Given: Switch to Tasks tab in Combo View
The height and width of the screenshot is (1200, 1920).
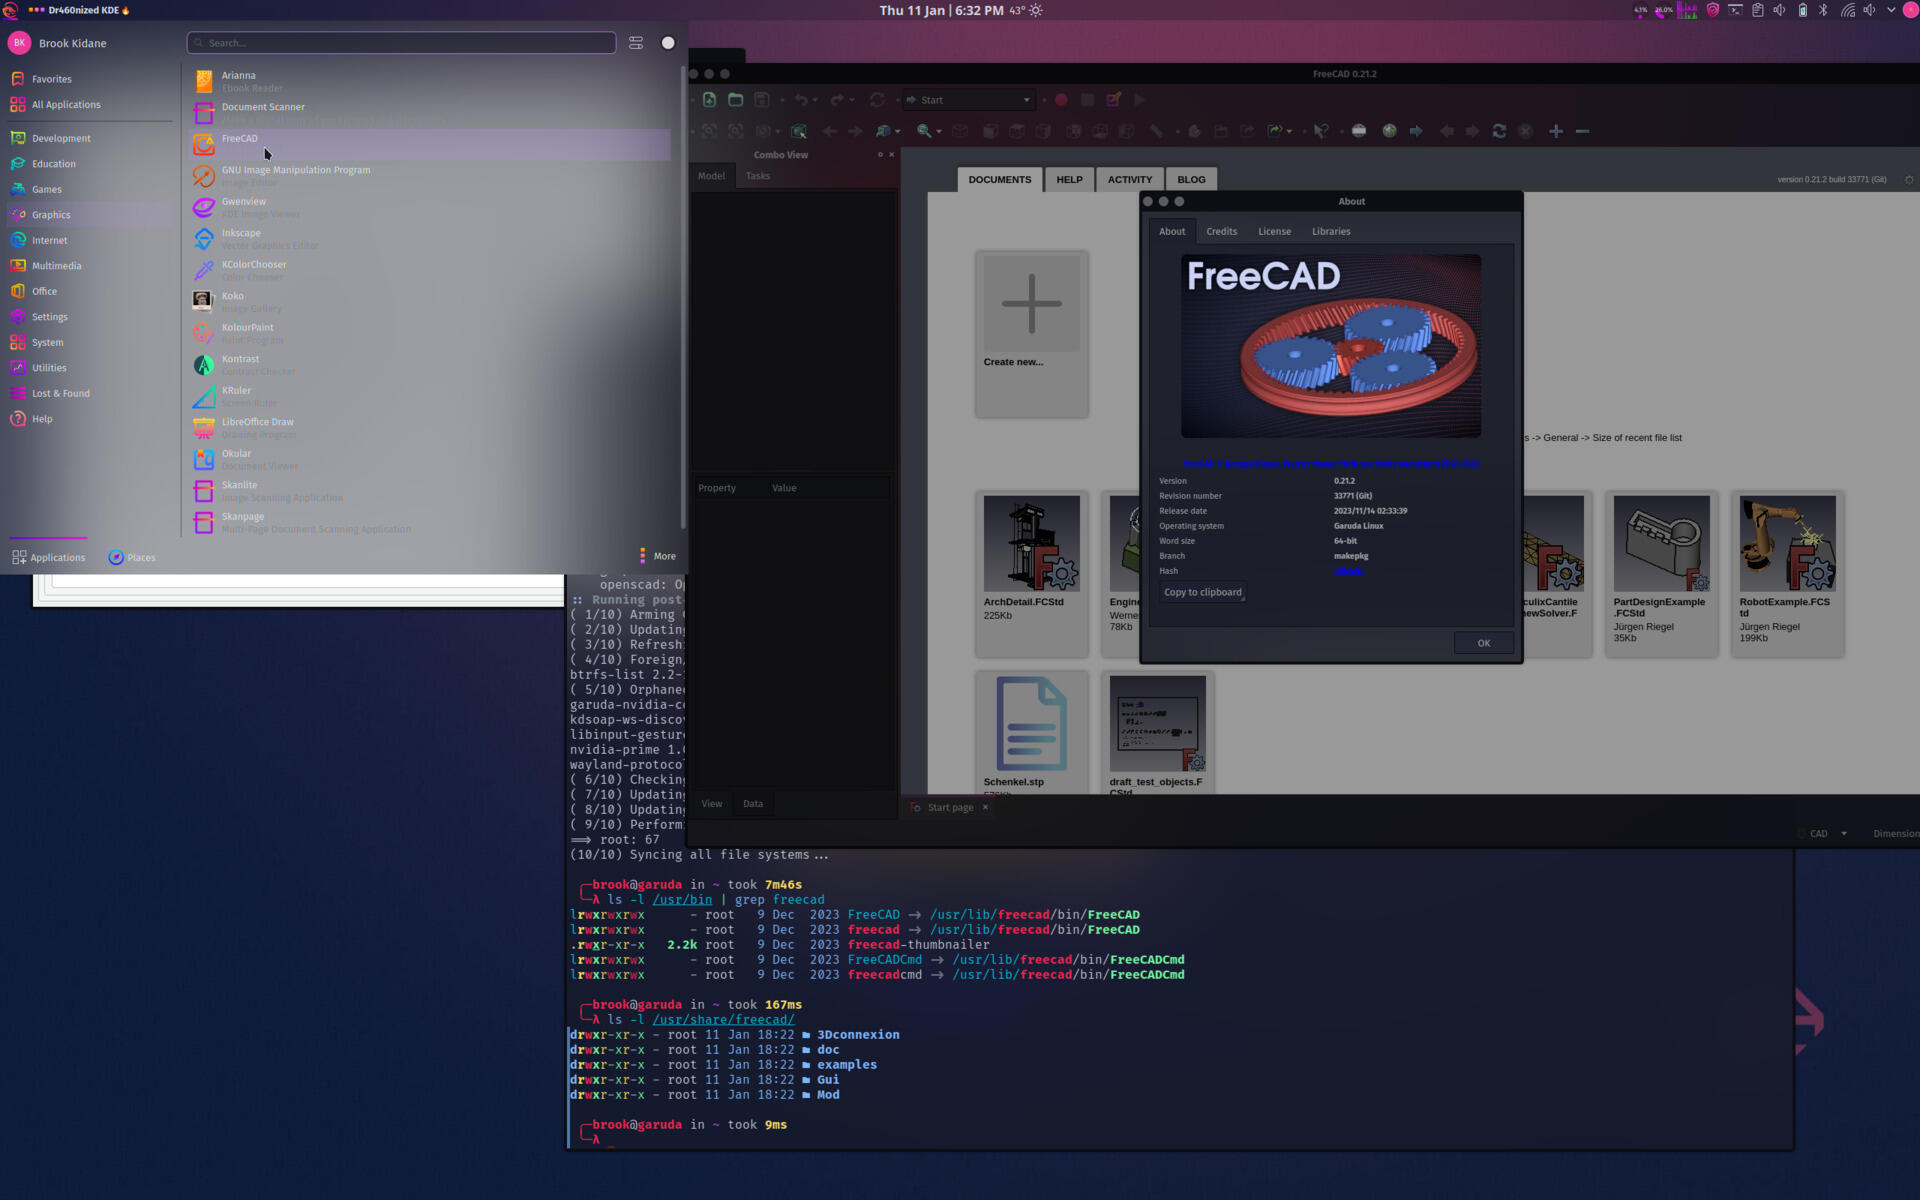Looking at the screenshot, I should [758, 176].
